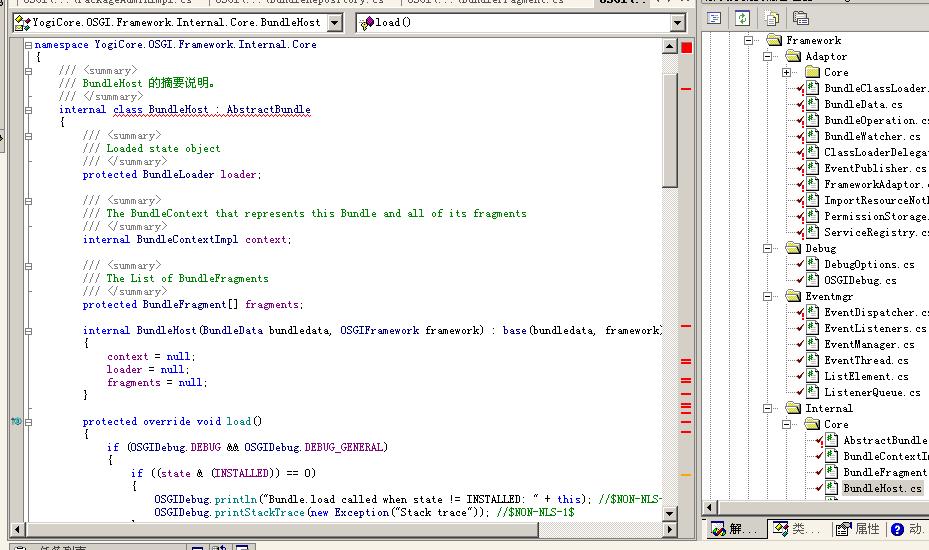Click the Refresh icon in Solution Explorer toolbar
The image size is (929, 550).
742,18
